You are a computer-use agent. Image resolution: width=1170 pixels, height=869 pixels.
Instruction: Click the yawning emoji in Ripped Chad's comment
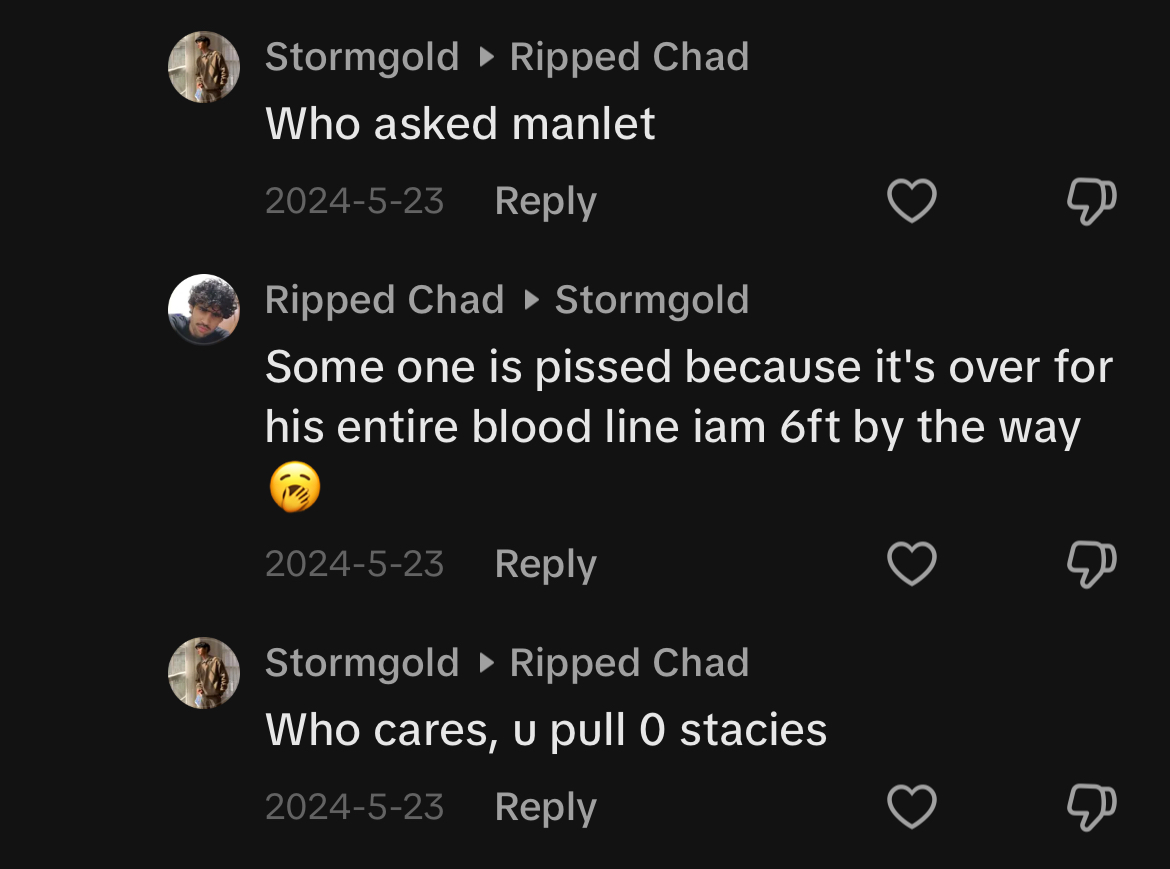tap(295, 489)
